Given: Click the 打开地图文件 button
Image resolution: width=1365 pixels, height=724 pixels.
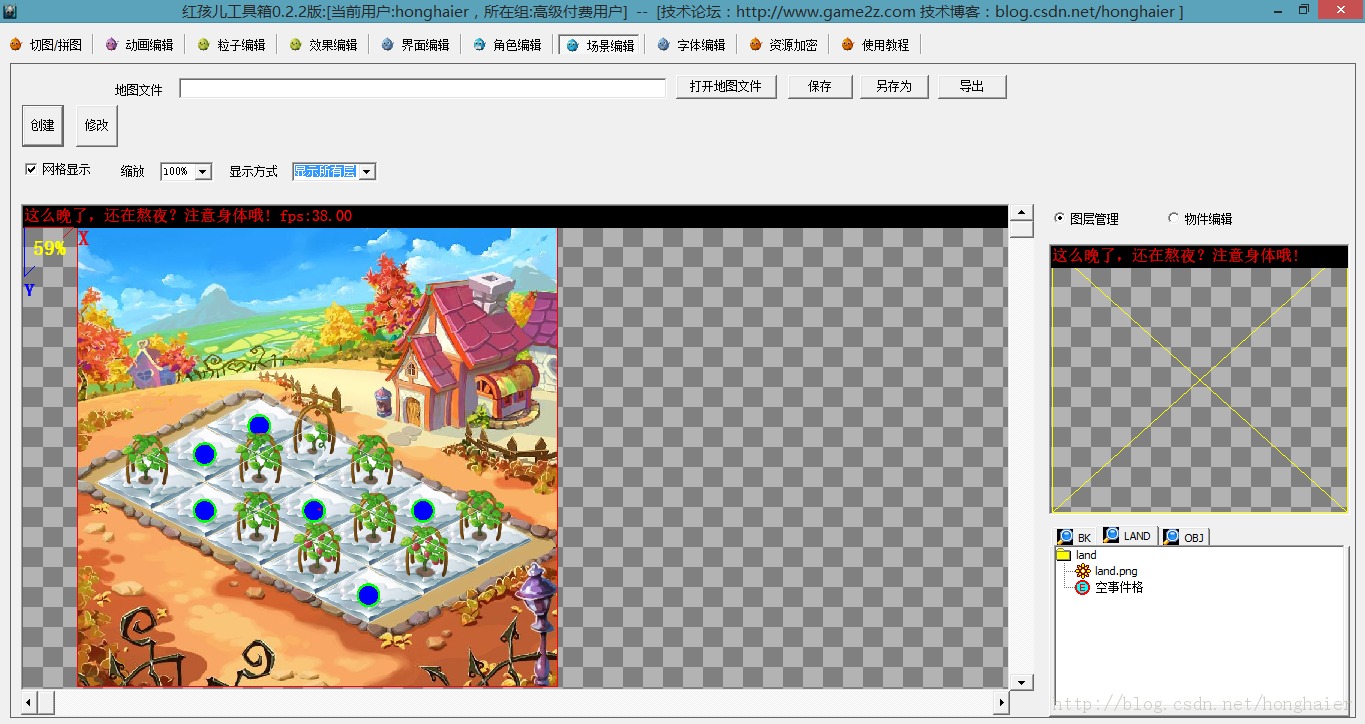Looking at the screenshot, I should (x=726, y=87).
